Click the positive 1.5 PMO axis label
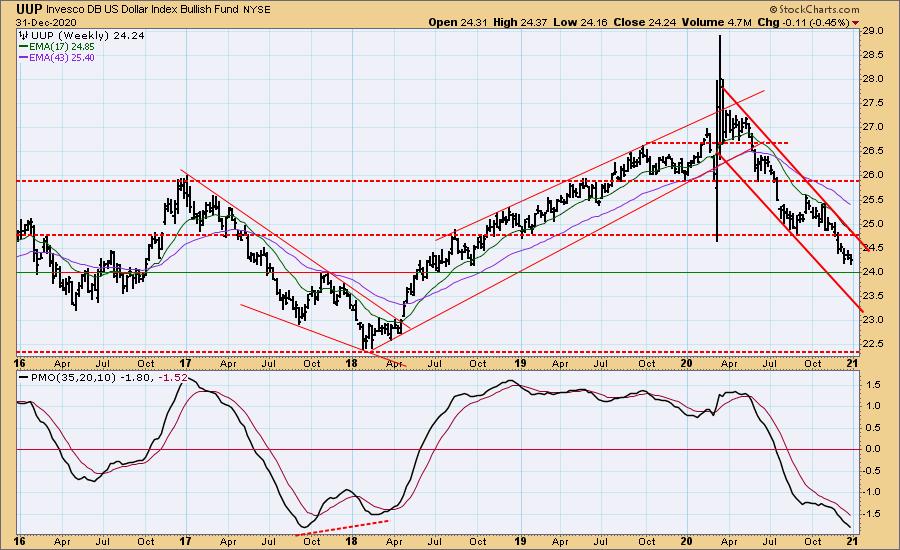This screenshot has width=900, height=550. coord(873,385)
